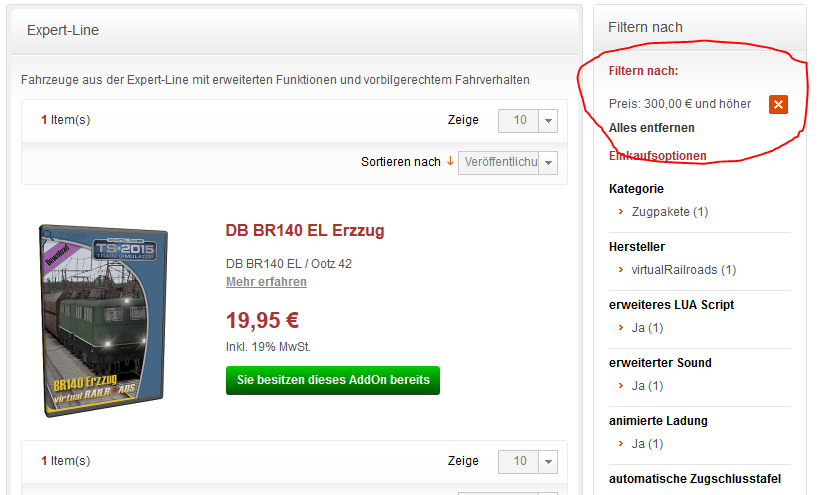Select Ja (1) under animierte Ladung

pyautogui.click(x=647, y=444)
